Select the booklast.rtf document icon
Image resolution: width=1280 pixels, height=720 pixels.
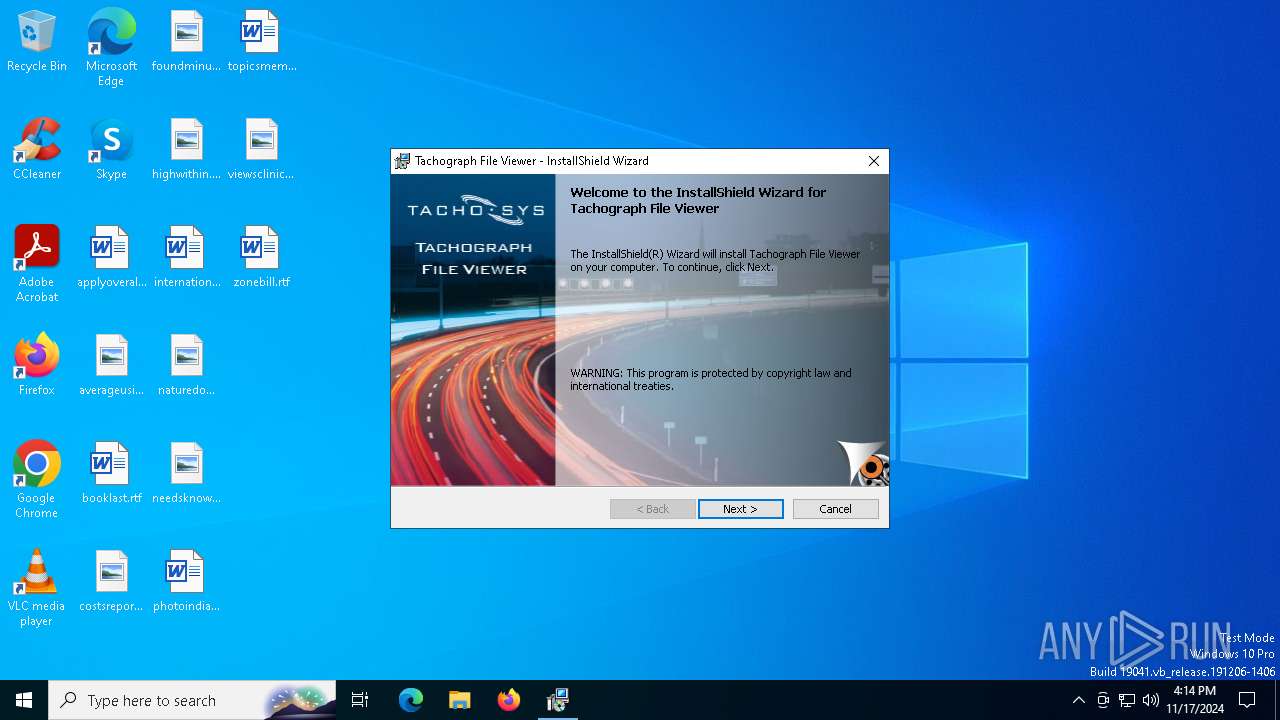coord(111,474)
